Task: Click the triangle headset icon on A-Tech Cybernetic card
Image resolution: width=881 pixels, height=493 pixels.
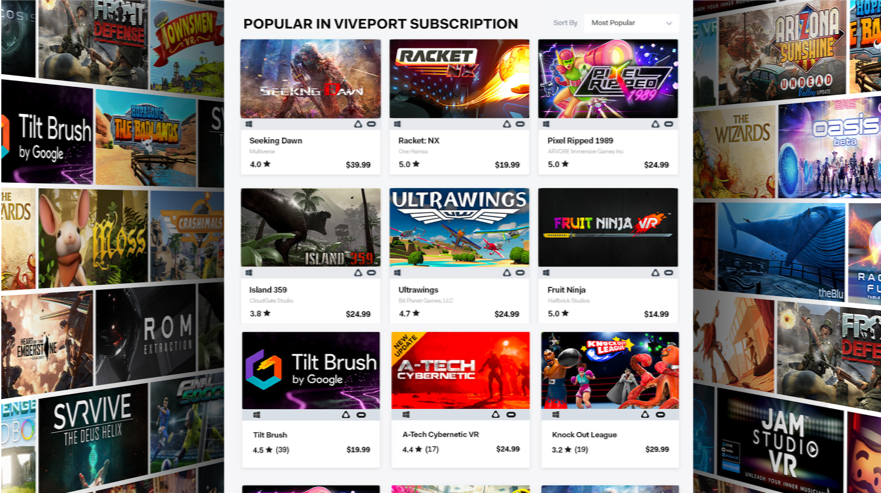Action: click(495, 415)
